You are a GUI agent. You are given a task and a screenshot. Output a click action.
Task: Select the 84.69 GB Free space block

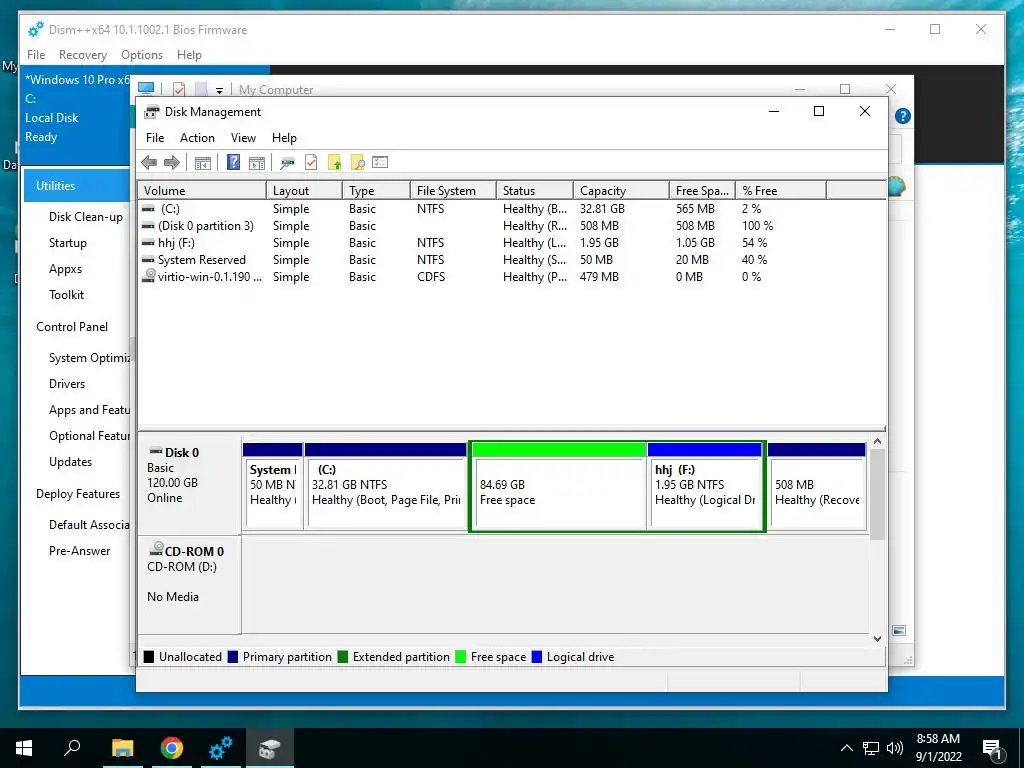pos(559,487)
